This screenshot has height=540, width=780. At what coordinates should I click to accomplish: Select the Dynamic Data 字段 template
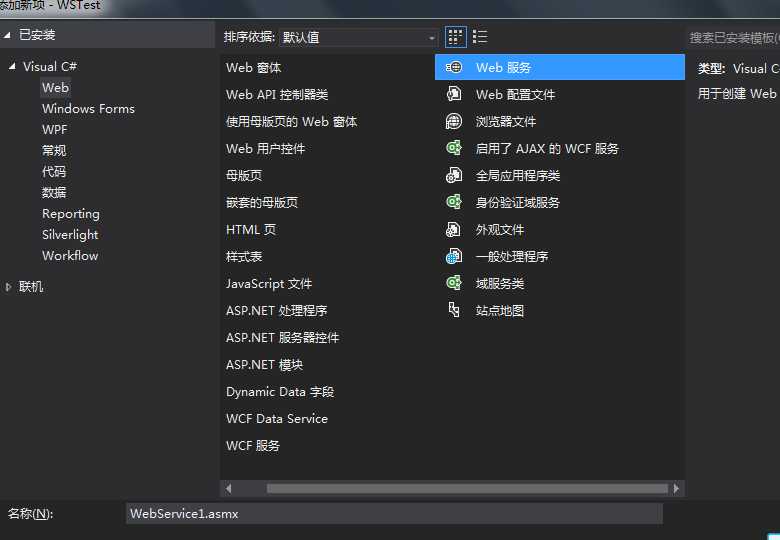[280, 392]
